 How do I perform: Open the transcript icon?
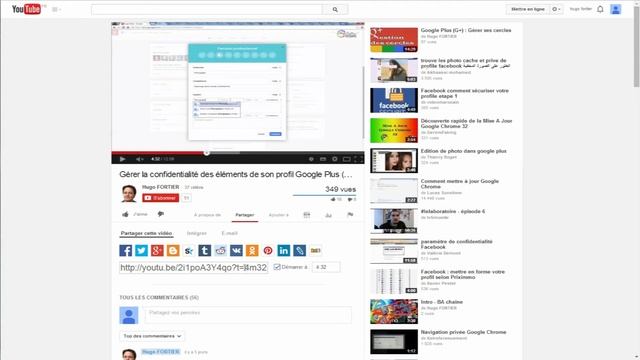[307, 215]
